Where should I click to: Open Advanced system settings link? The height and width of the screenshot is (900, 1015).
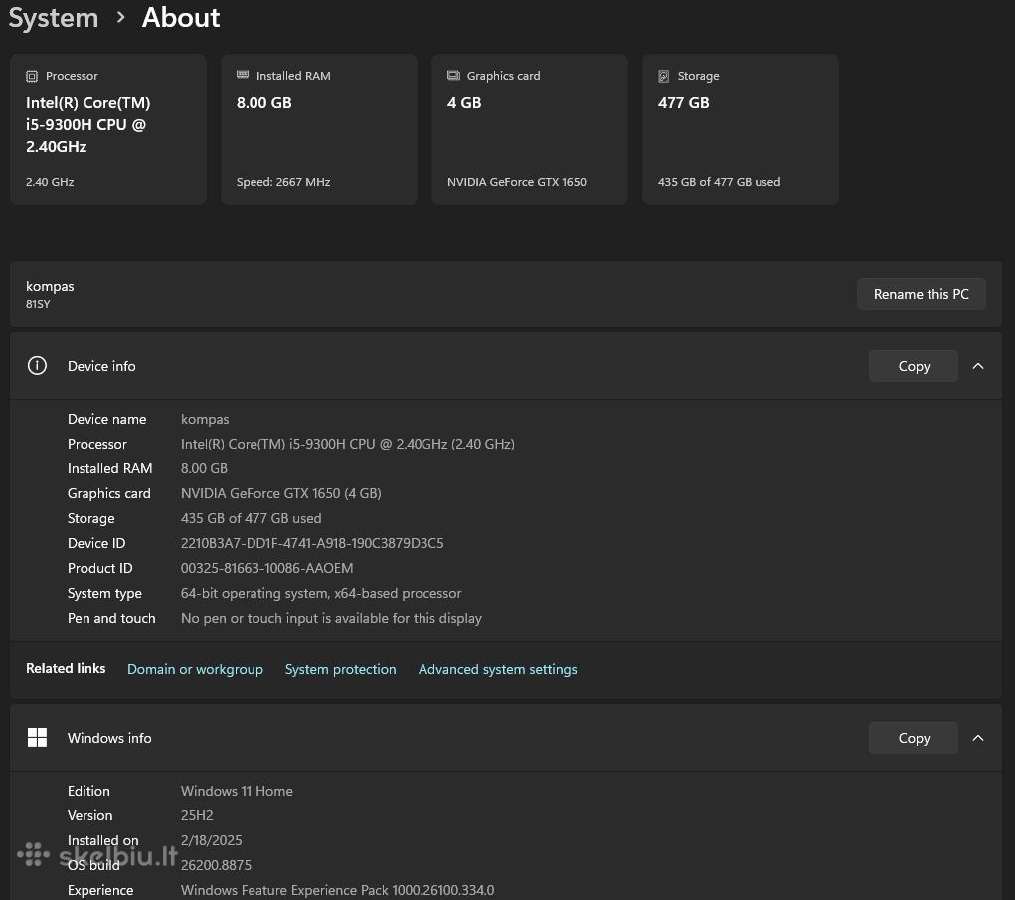pyautogui.click(x=498, y=669)
